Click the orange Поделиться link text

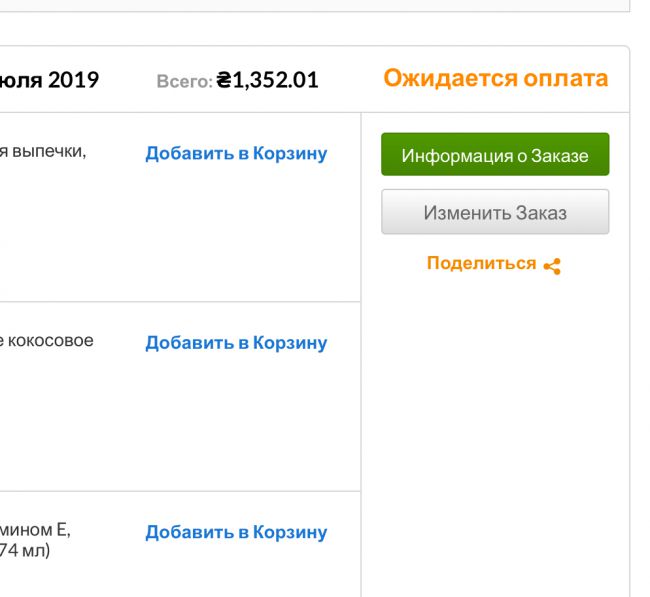tap(481, 264)
